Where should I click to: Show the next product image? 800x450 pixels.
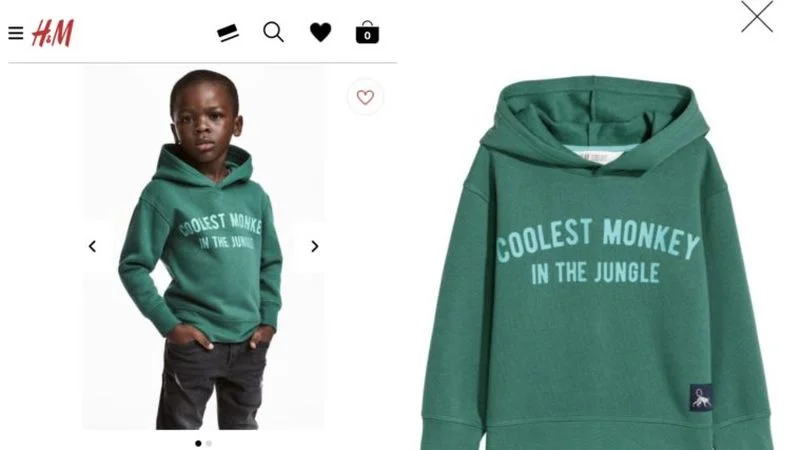315,246
